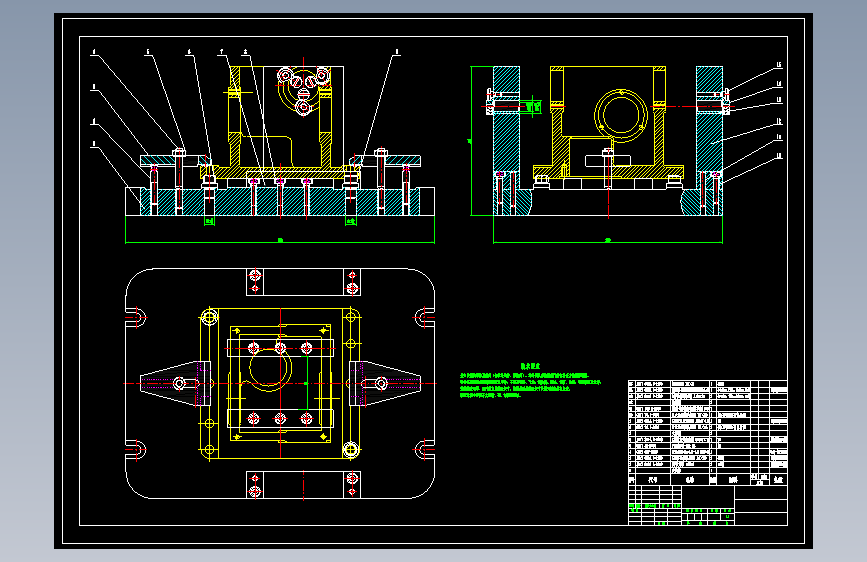Pick the green width dimension line under side section
Image resolution: width=867 pixels, height=562 pixels.
coord(608,241)
